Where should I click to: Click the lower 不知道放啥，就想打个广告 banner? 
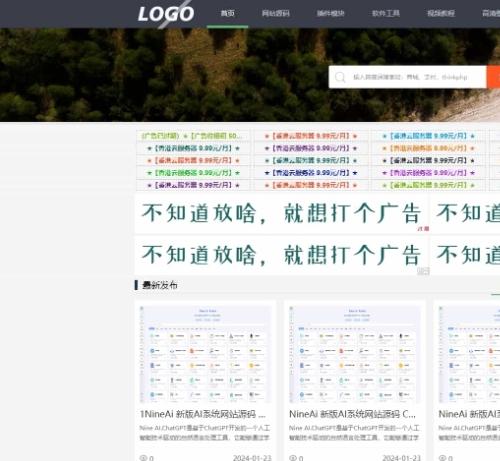pos(281,255)
